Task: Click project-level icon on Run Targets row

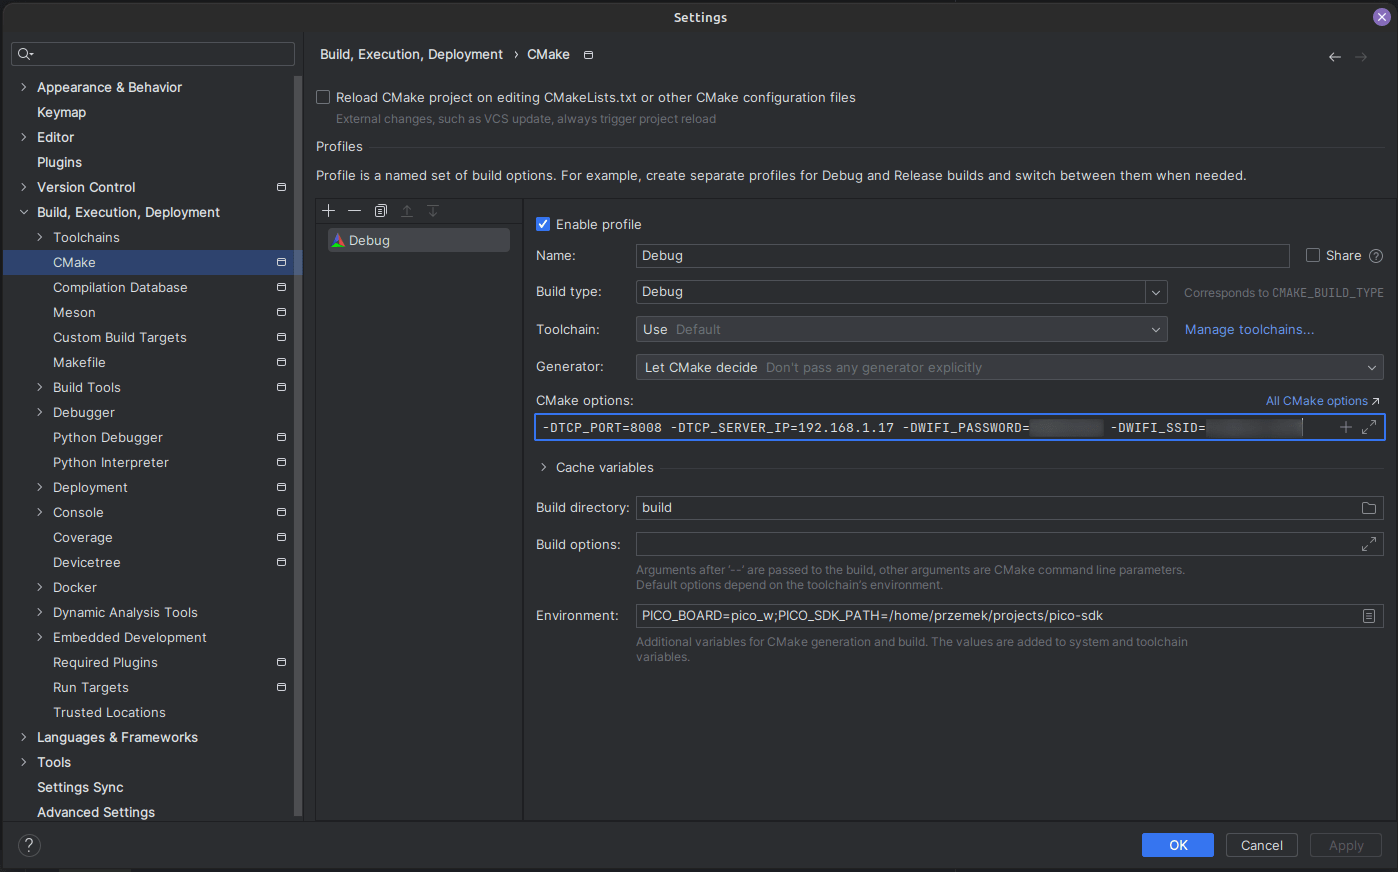Action: 281,687
